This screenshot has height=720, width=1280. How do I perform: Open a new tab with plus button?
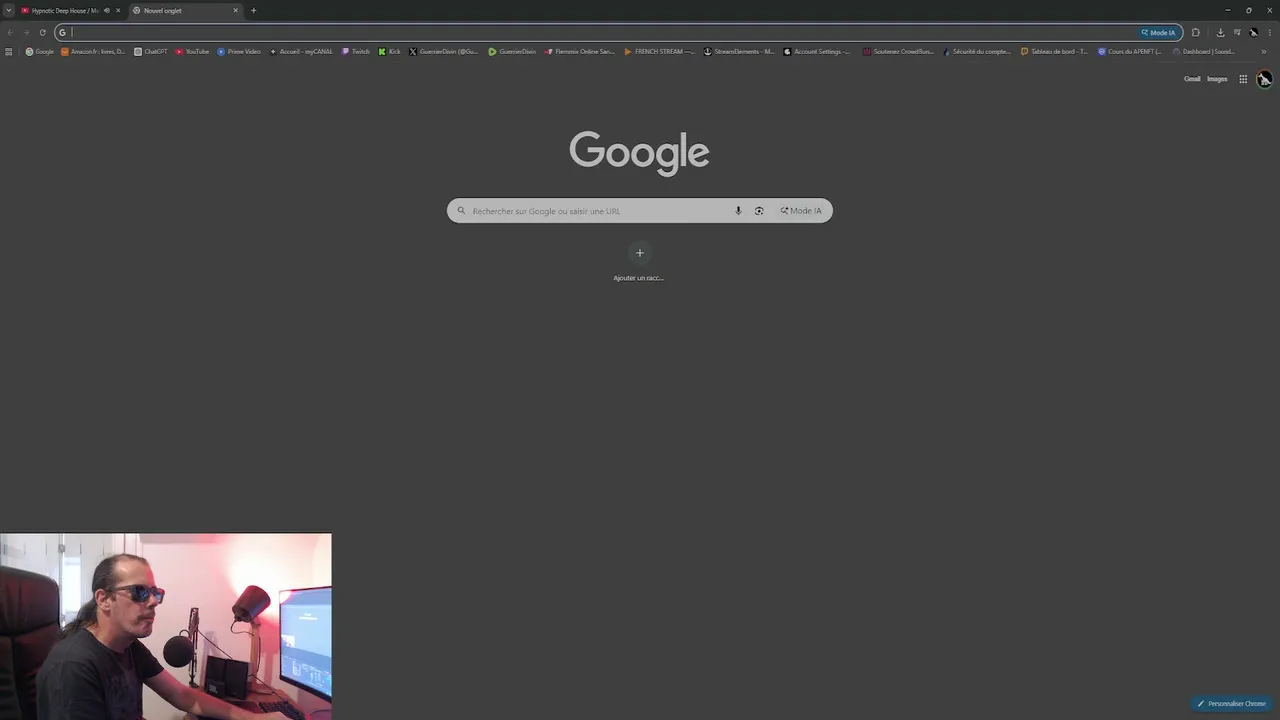(x=253, y=10)
